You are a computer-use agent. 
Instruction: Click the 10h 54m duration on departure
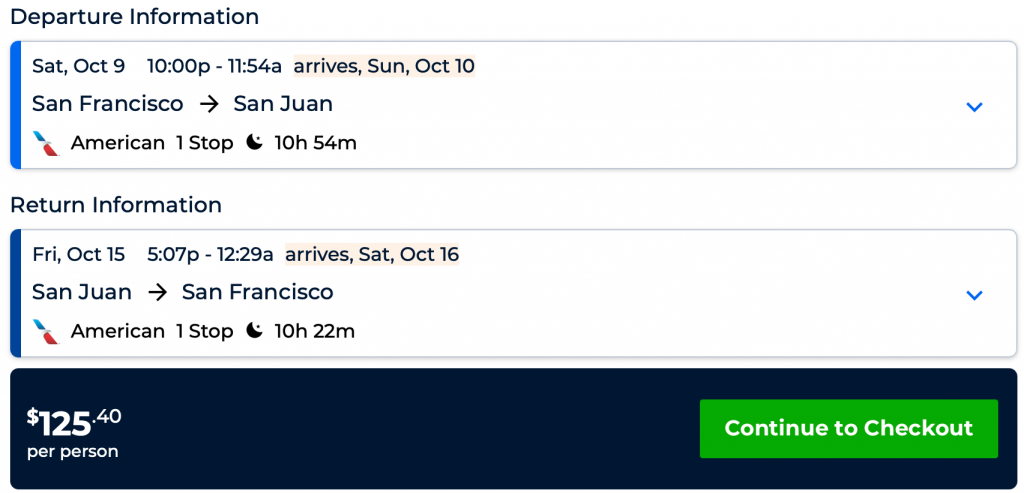[315, 143]
